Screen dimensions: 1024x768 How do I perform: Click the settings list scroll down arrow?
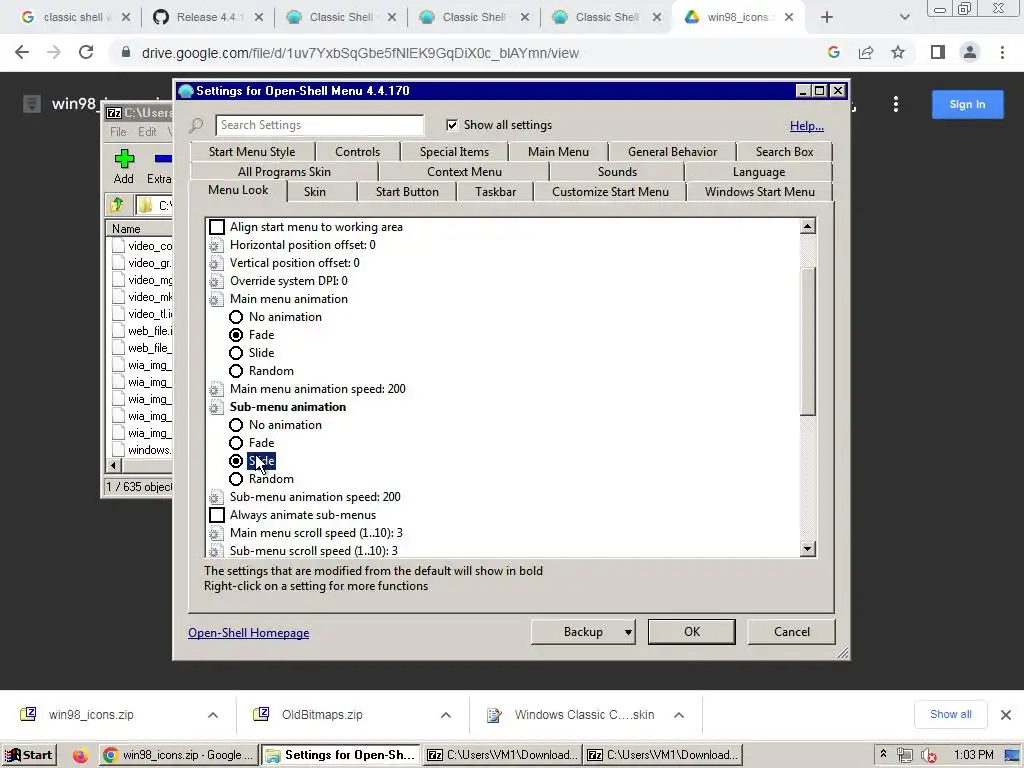(808, 549)
